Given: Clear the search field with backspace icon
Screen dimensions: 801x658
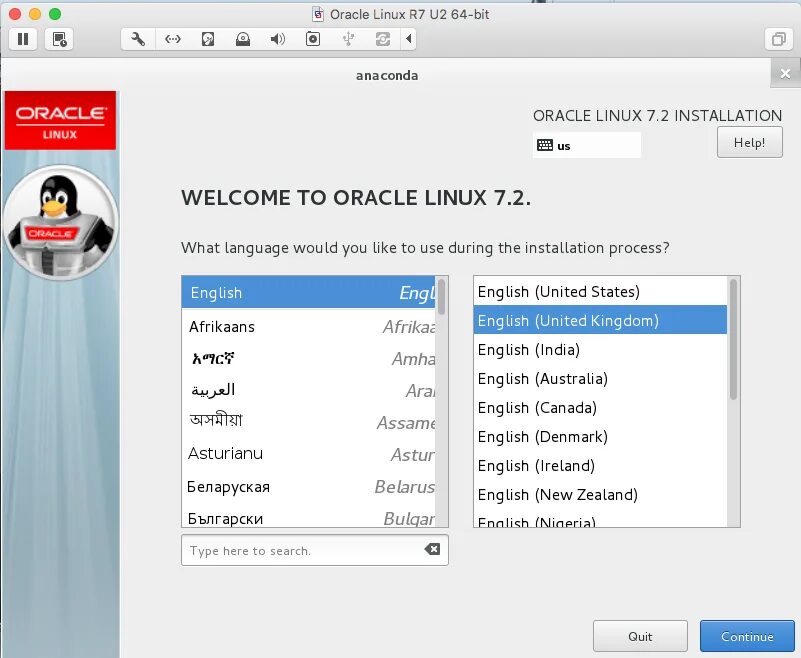Looking at the screenshot, I should coord(432,549).
